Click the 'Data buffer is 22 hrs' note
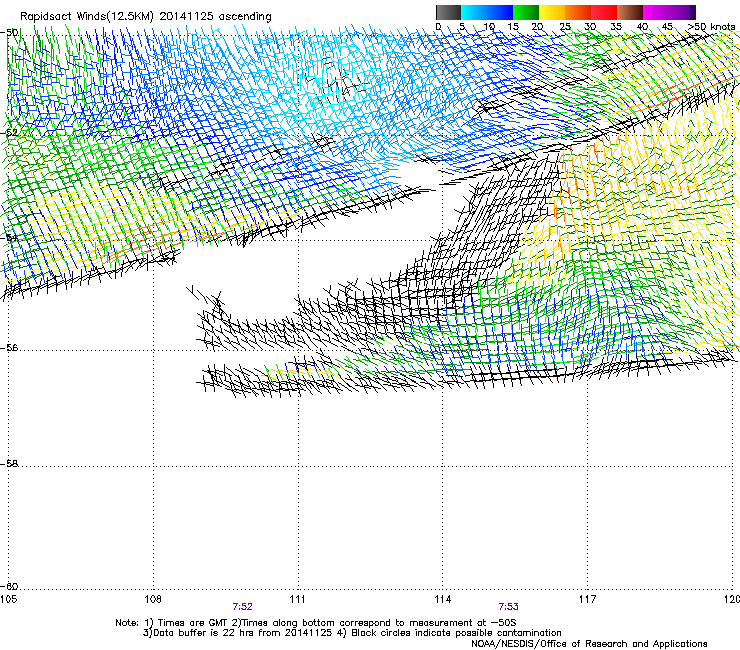 click(x=352, y=633)
